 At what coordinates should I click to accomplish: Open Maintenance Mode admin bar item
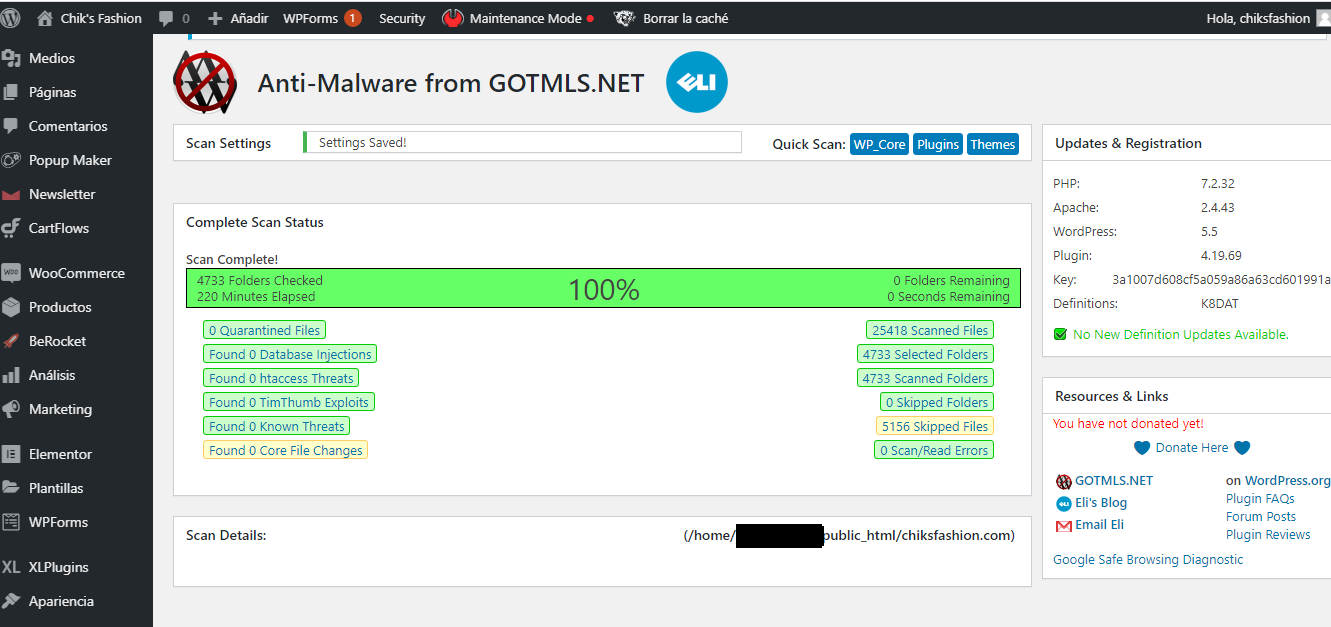518,18
